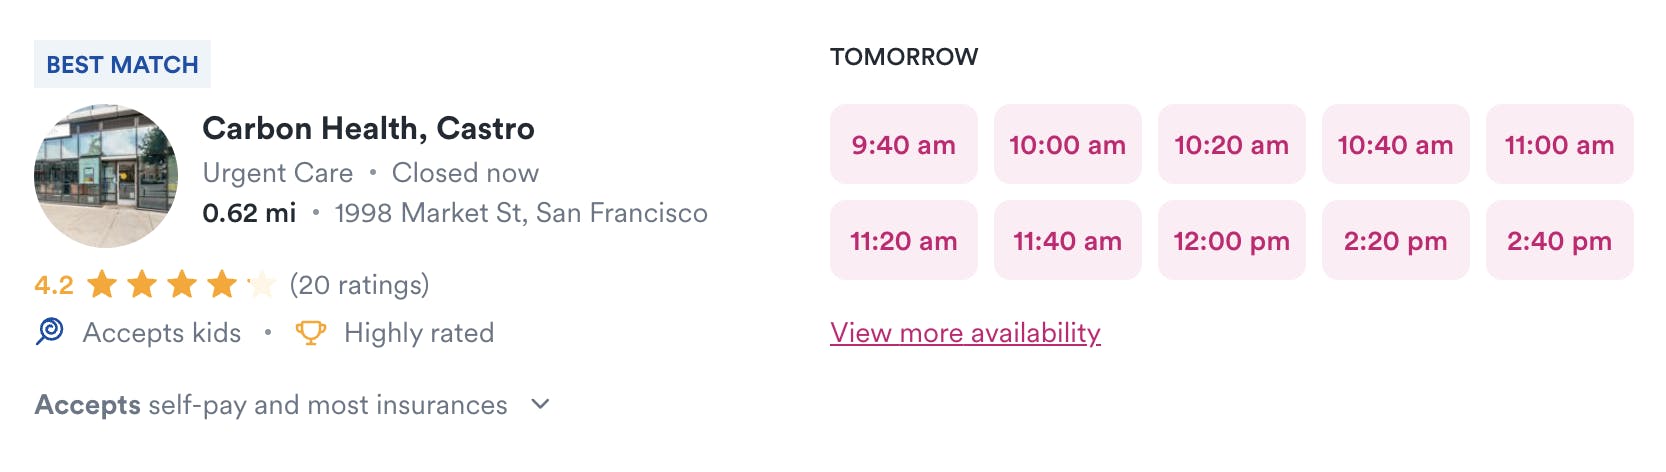The width and height of the screenshot is (1666, 472).
Task: Pick the 2:20 pm appointment slot
Action: pyautogui.click(x=1395, y=240)
